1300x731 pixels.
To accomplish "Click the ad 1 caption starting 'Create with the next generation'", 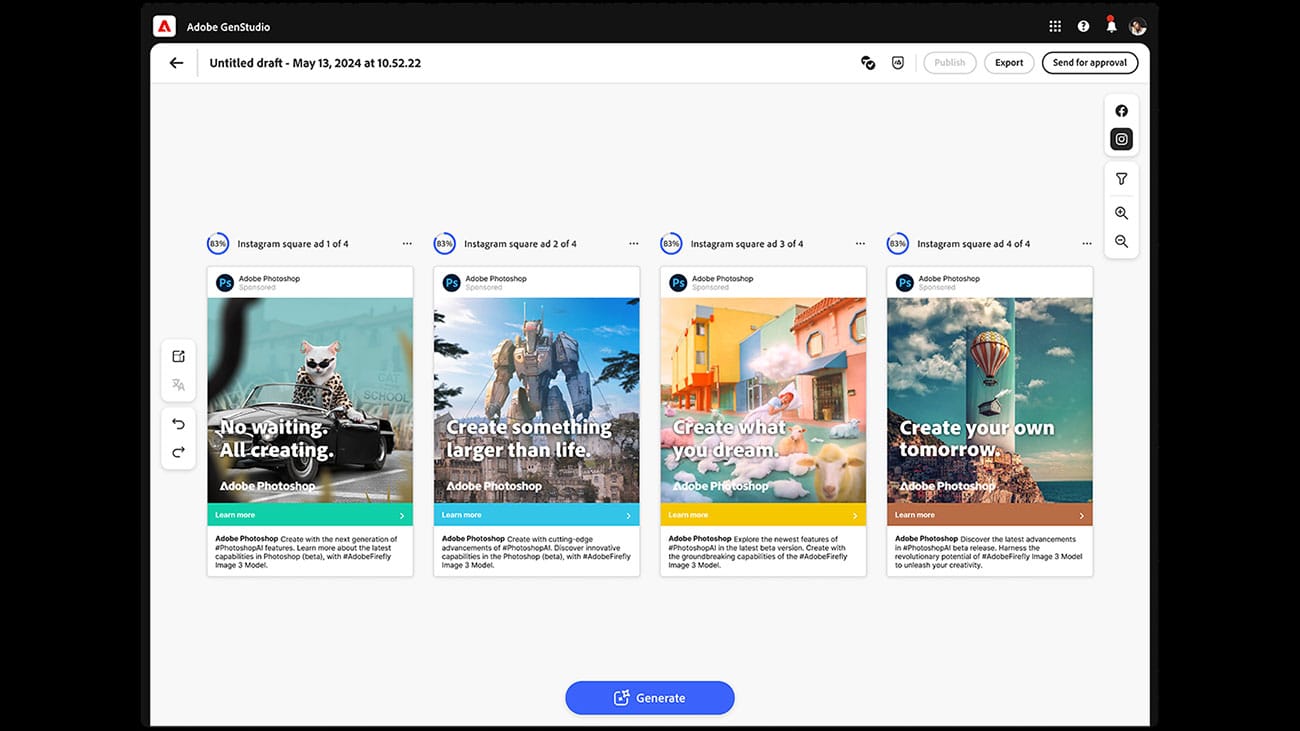I will click(x=308, y=552).
